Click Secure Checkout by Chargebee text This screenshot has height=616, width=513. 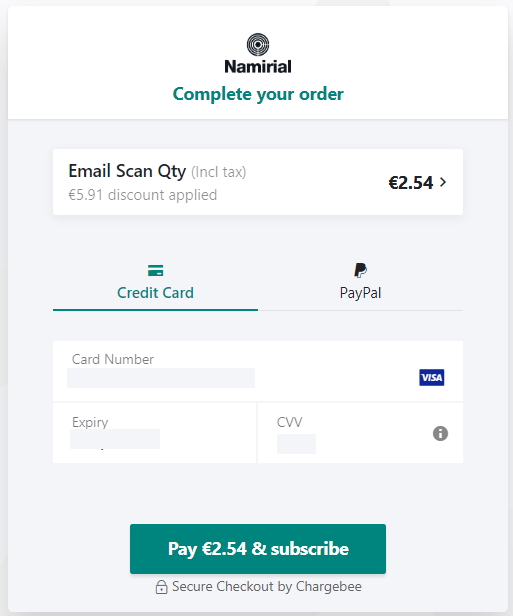(x=267, y=586)
